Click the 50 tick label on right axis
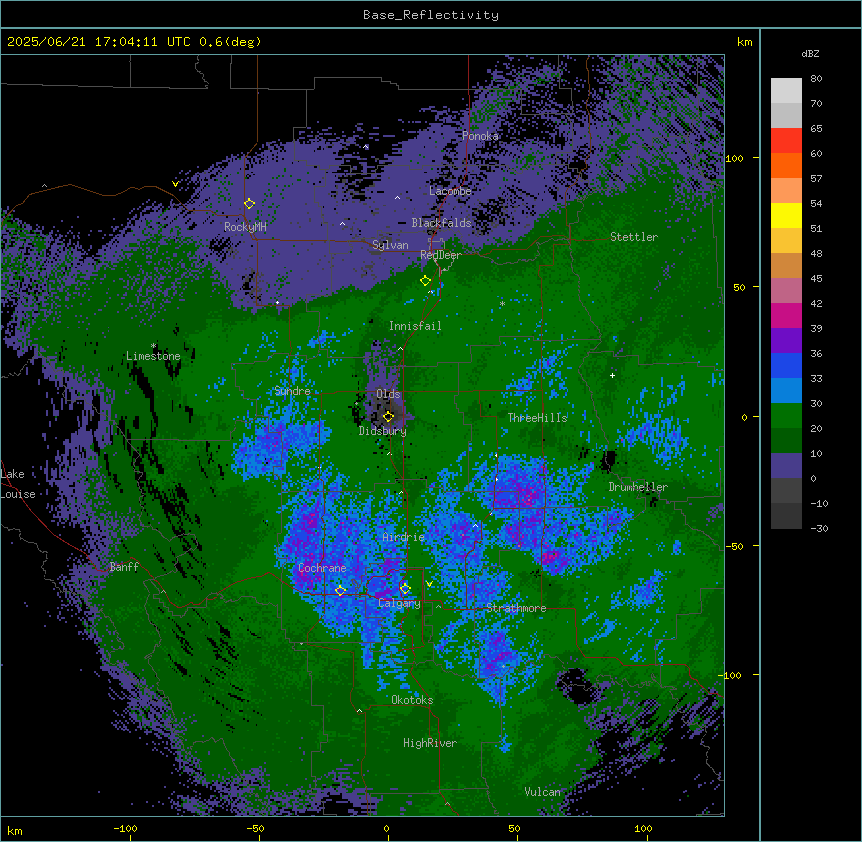 [x=739, y=287]
